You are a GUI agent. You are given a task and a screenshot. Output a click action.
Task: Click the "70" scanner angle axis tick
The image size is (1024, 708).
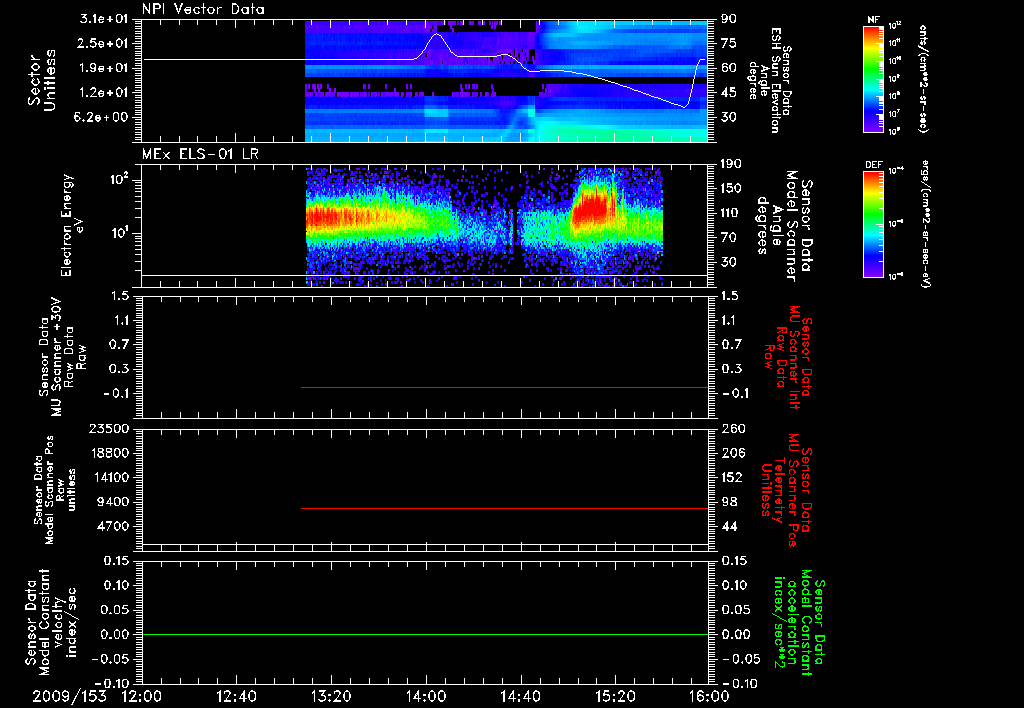pos(729,238)
